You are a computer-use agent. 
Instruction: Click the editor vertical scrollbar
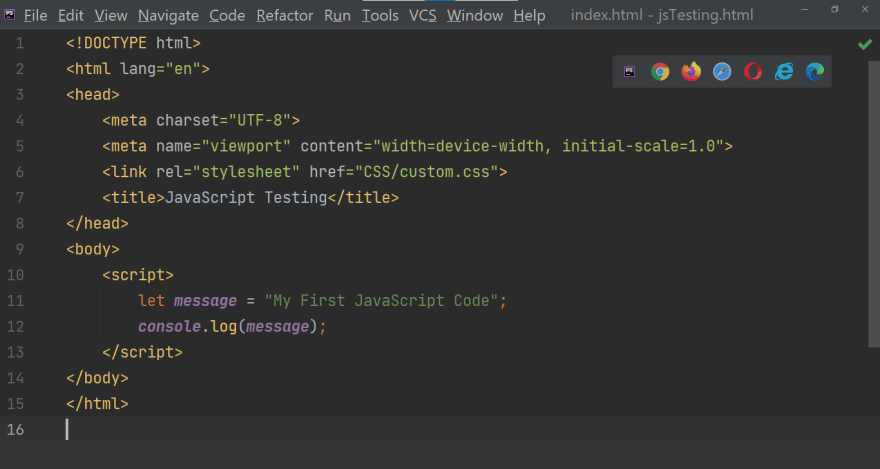(x=874, y=205)
